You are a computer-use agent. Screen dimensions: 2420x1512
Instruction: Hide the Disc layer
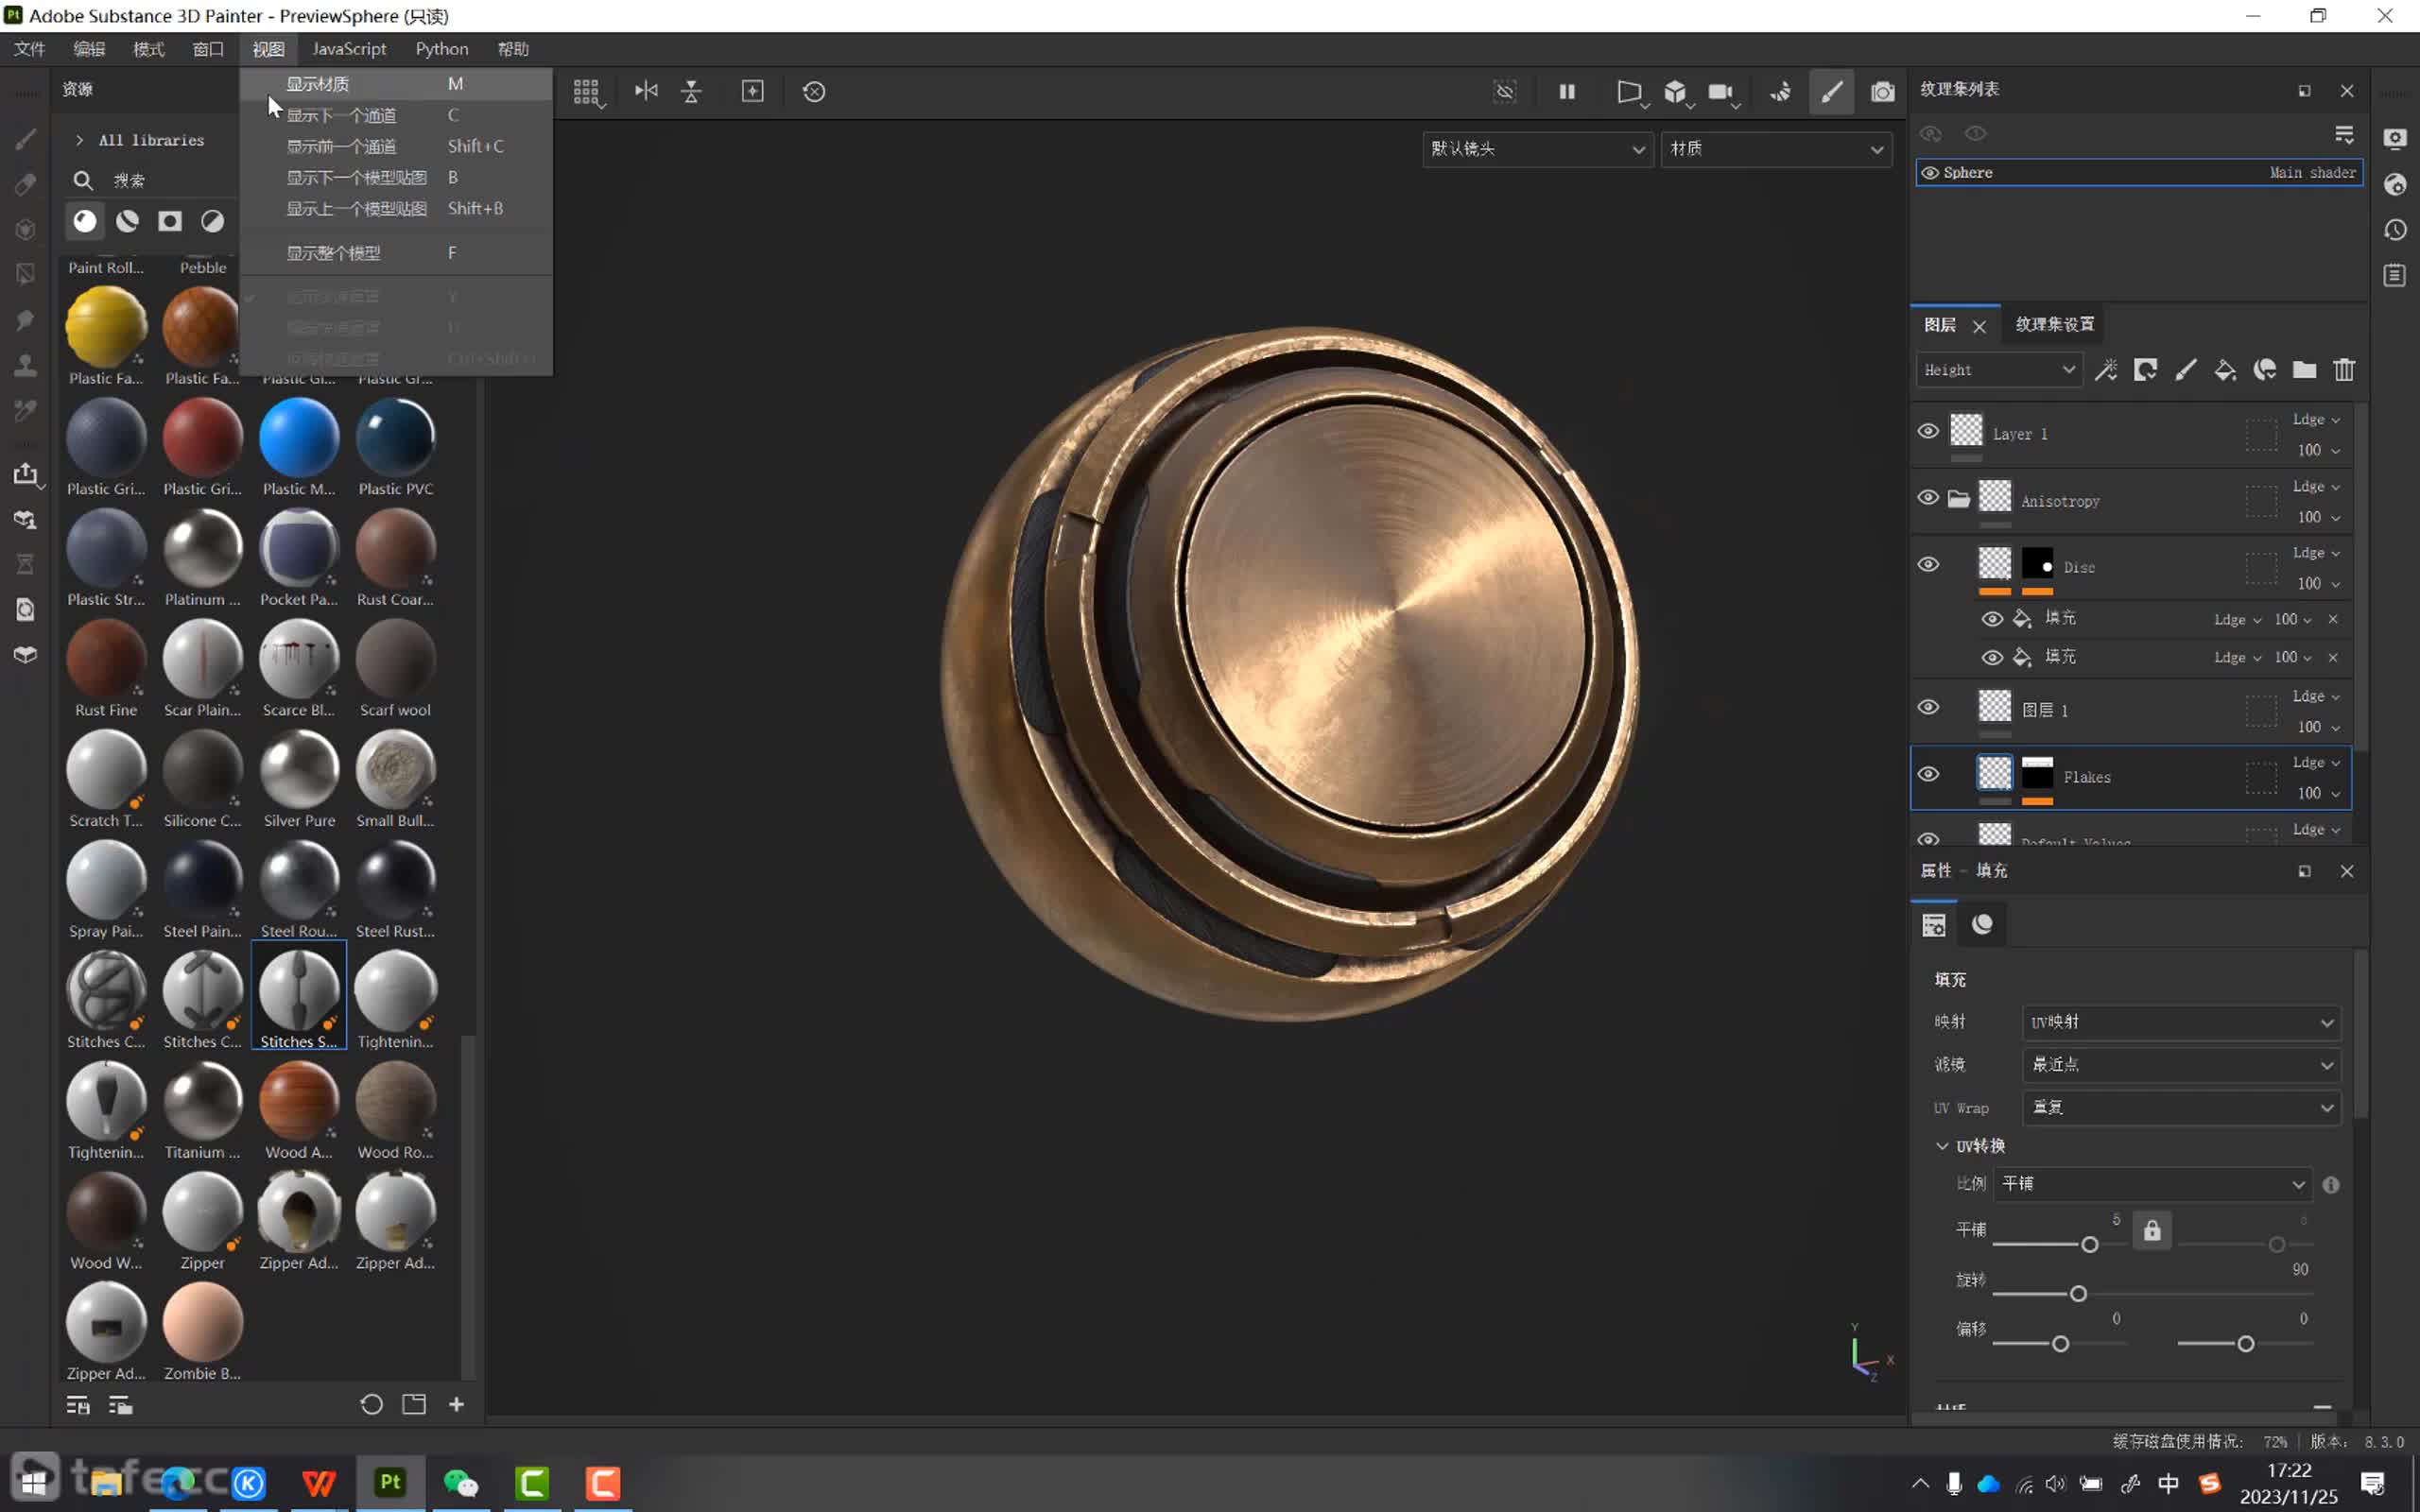click(1928, 565)
